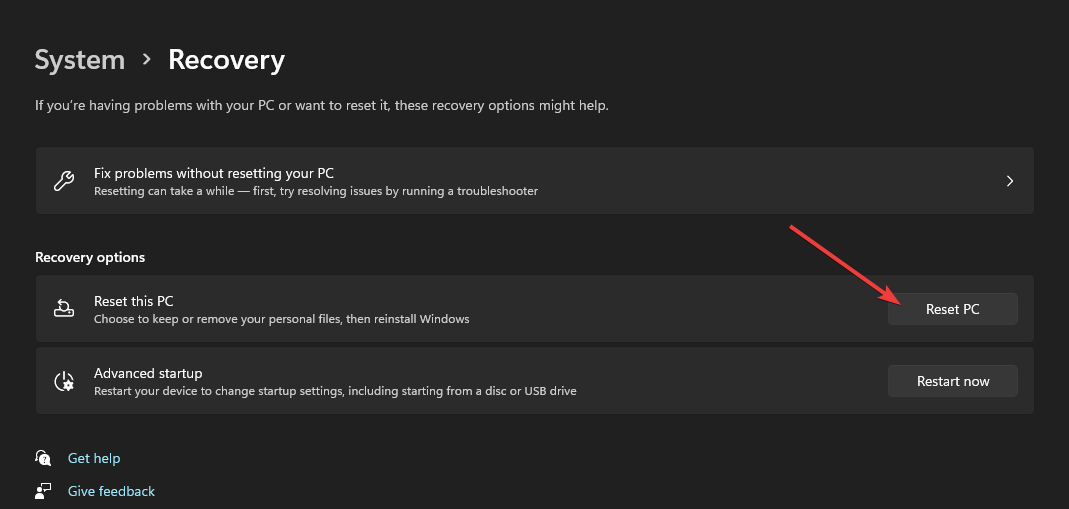Open the Get help link

click(x=94, y=458)
